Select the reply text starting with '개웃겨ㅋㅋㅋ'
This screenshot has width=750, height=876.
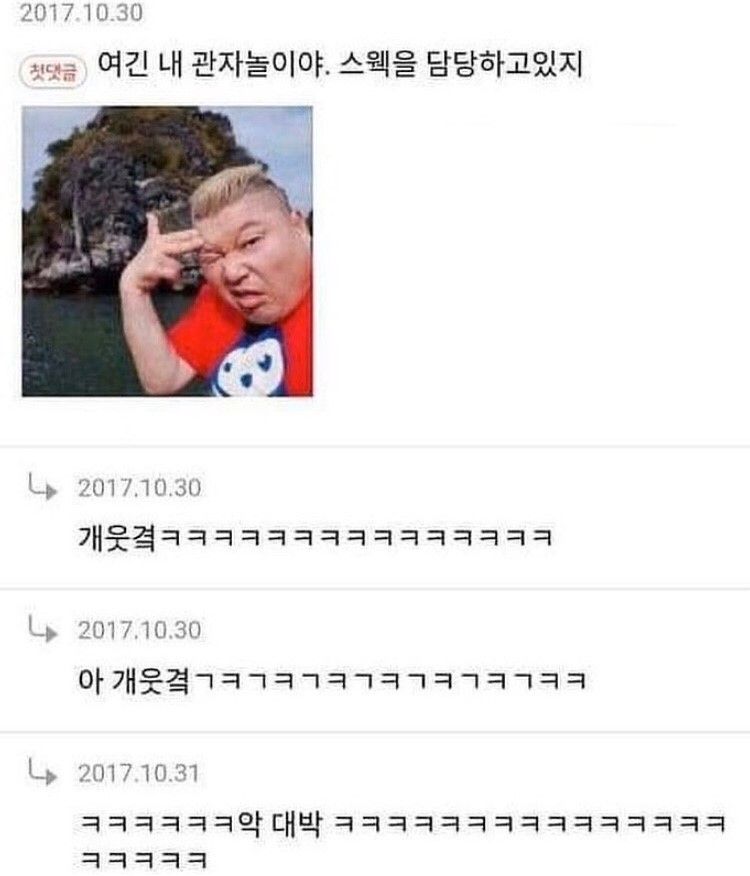coord(316,537)
